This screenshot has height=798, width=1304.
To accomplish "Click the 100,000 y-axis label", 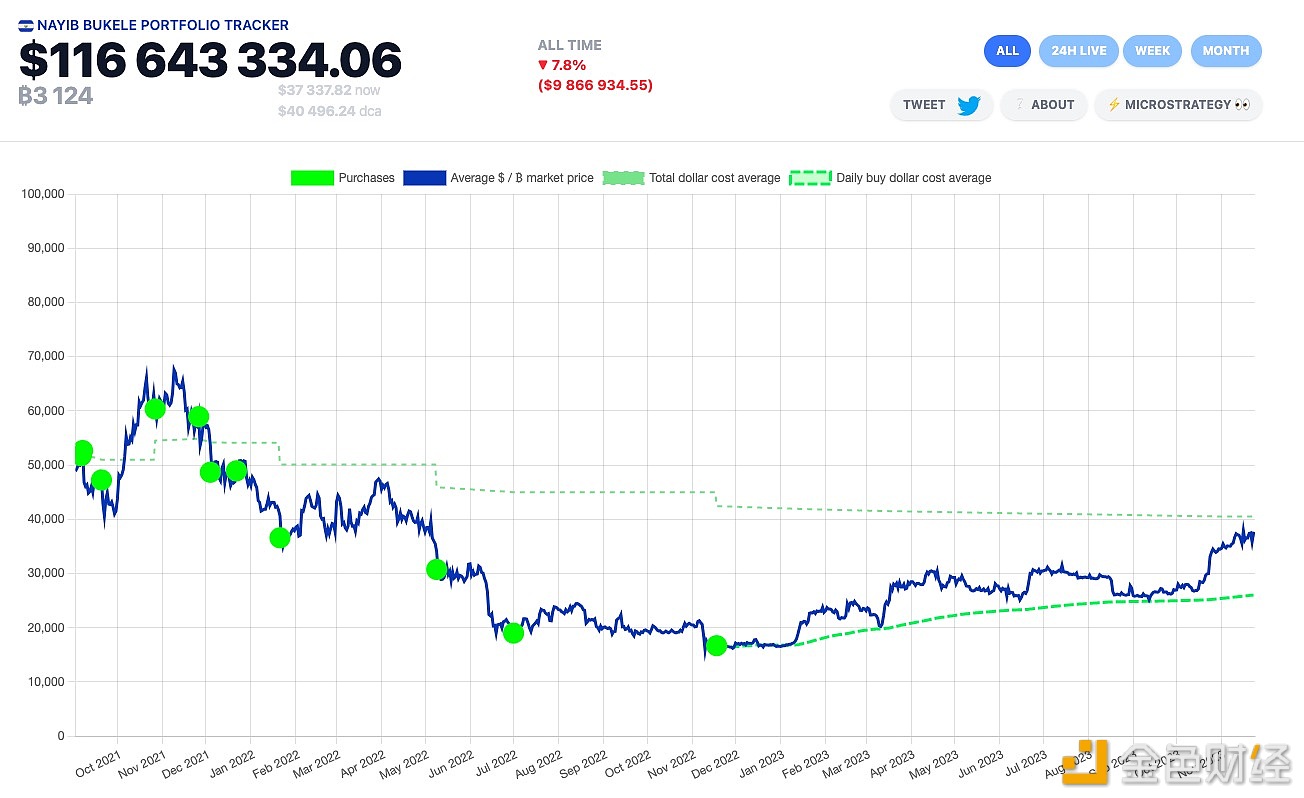I will (x=43, y=194).
